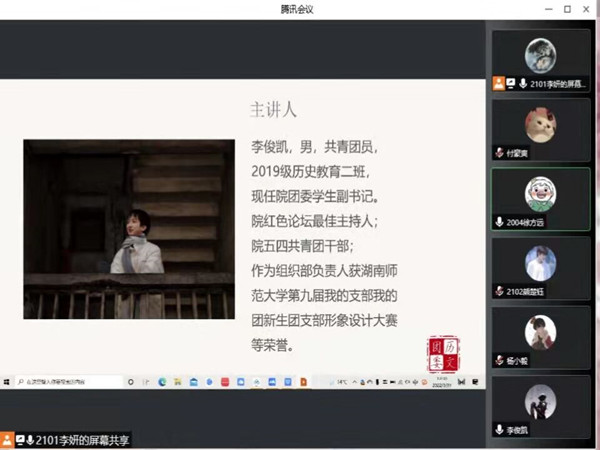Click the microphone icon beside 李俊凯

[x=499, y=429]
